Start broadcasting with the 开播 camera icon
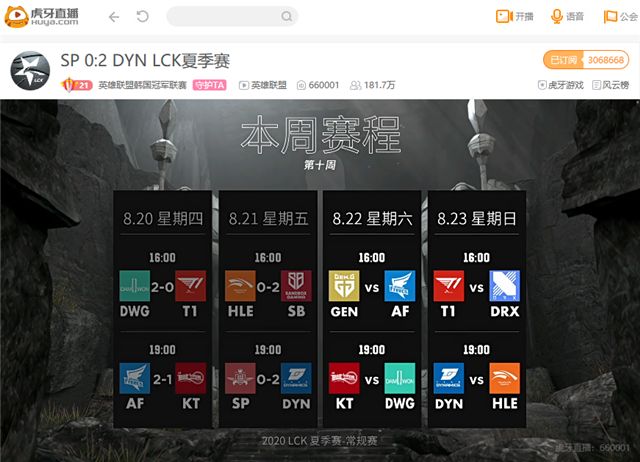 (504, 16)
